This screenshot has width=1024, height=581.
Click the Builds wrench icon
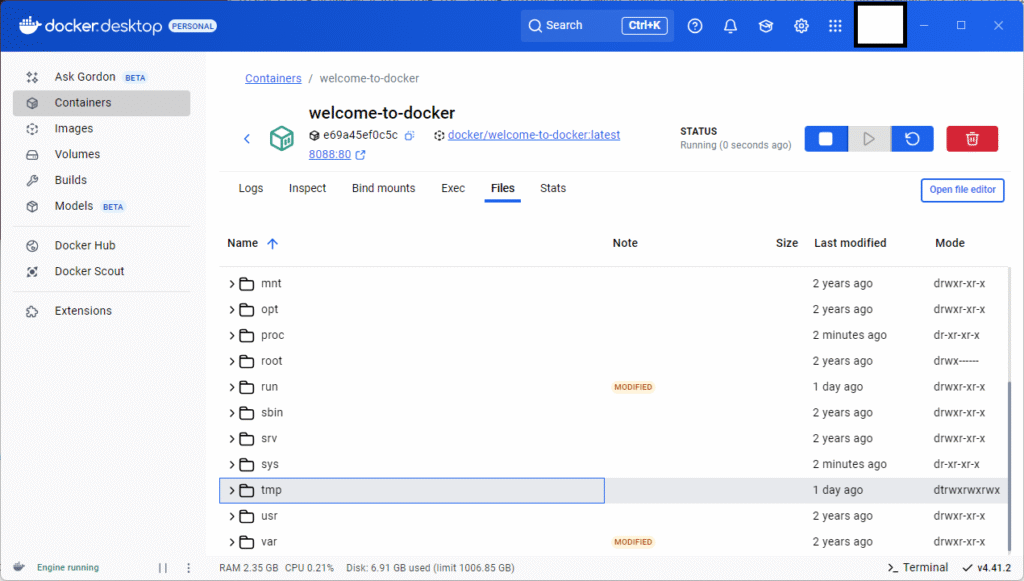(x=32, y=180)
